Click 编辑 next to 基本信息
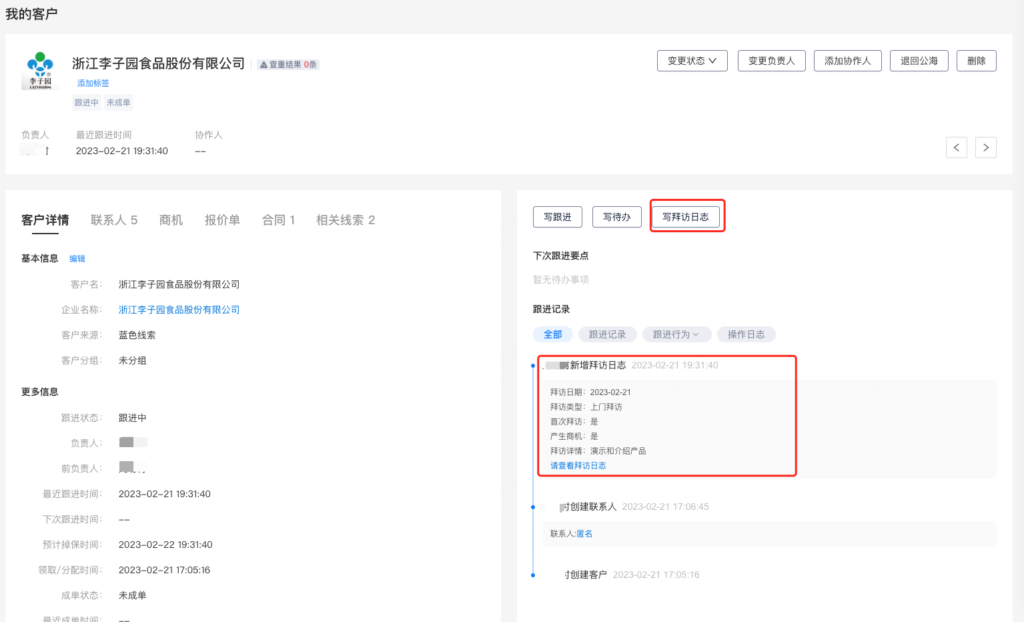The height and width of the screenshot is (622, 1024). point(77,258)
